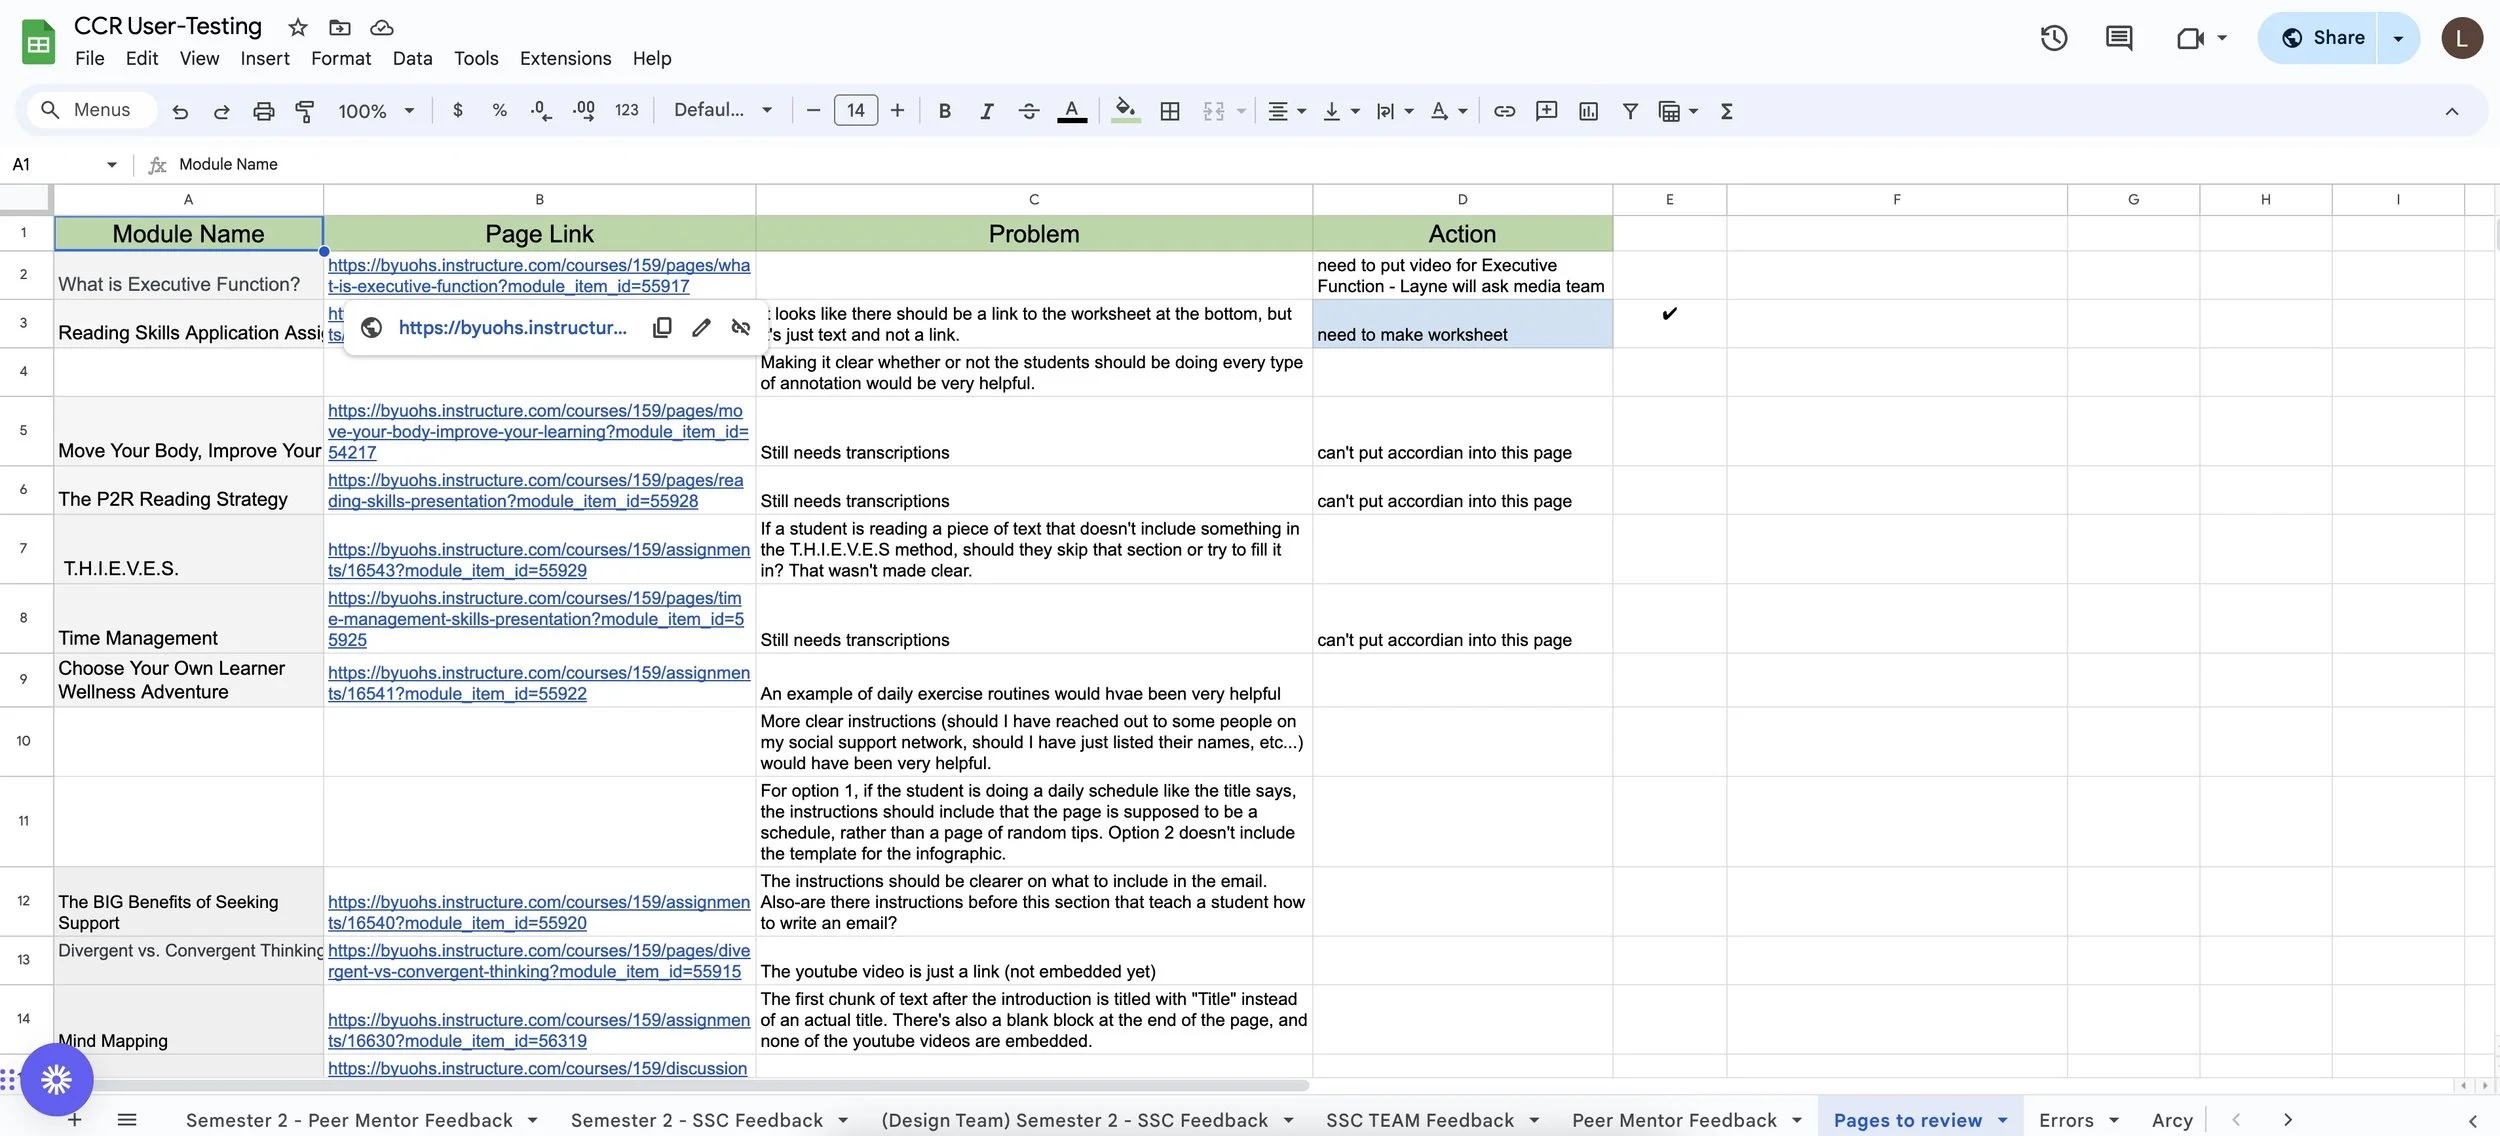
Task: Copy link in the hover card
Action: 662,327
